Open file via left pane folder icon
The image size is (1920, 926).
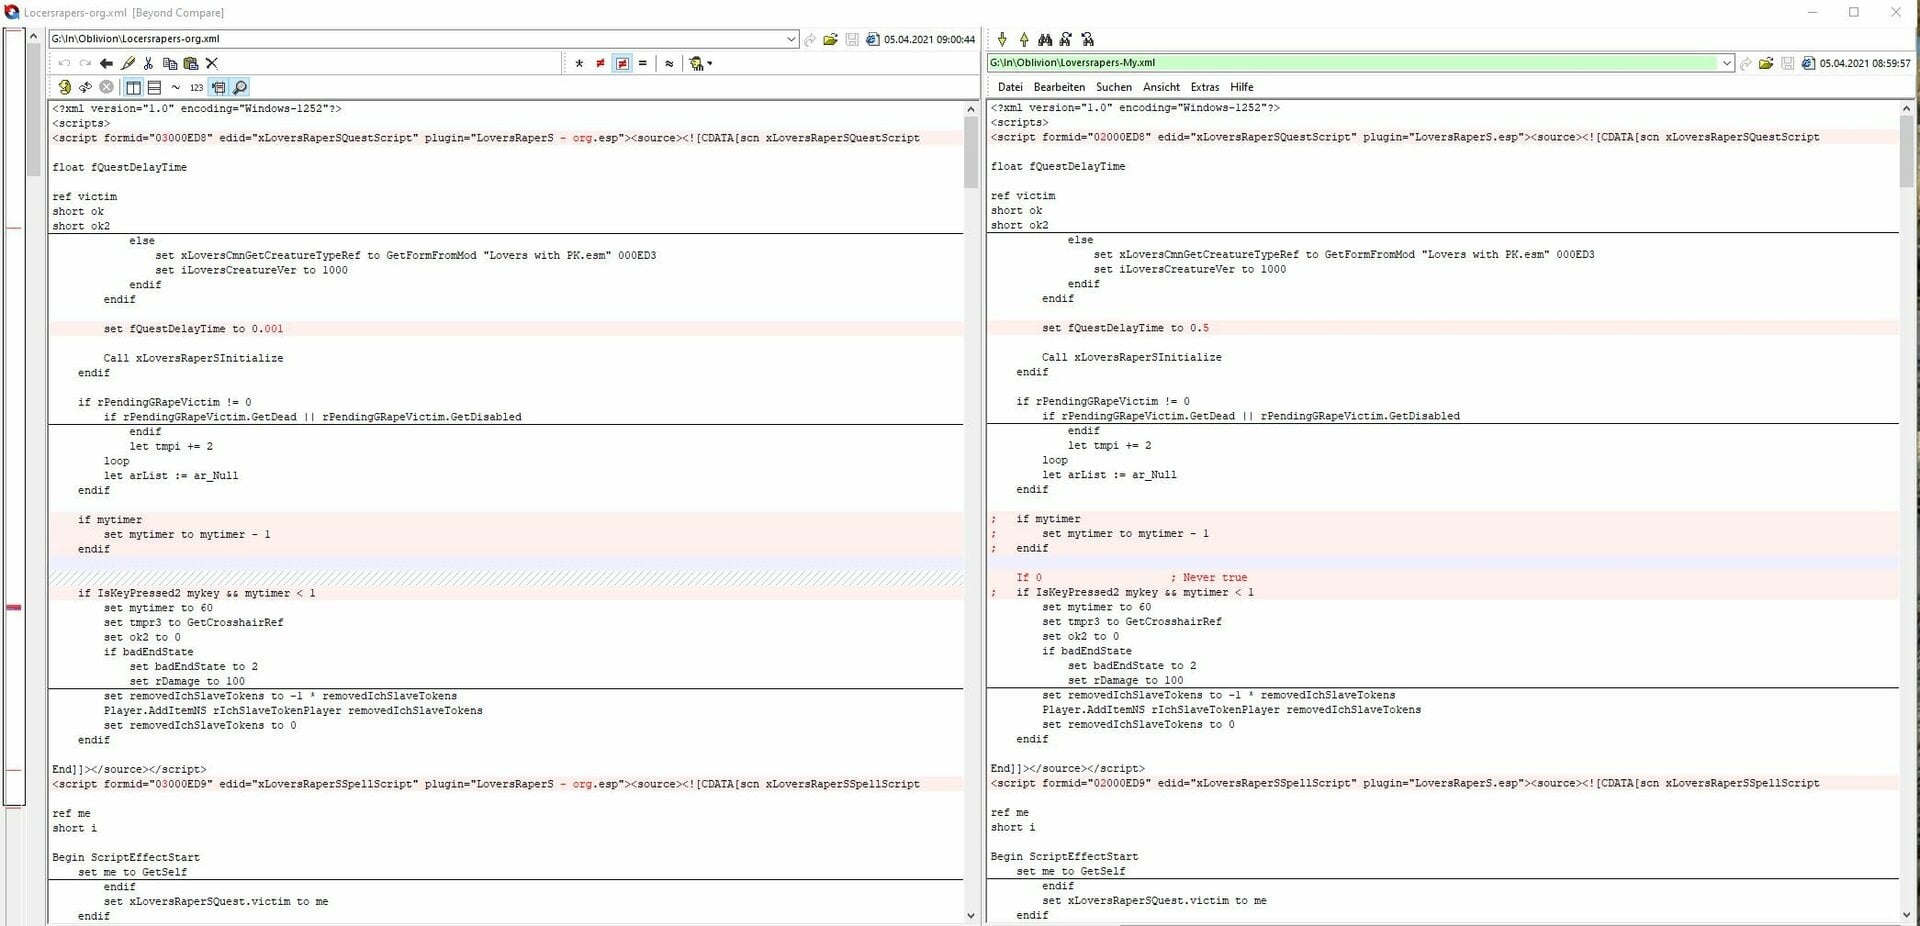click(x=830, y=39)
